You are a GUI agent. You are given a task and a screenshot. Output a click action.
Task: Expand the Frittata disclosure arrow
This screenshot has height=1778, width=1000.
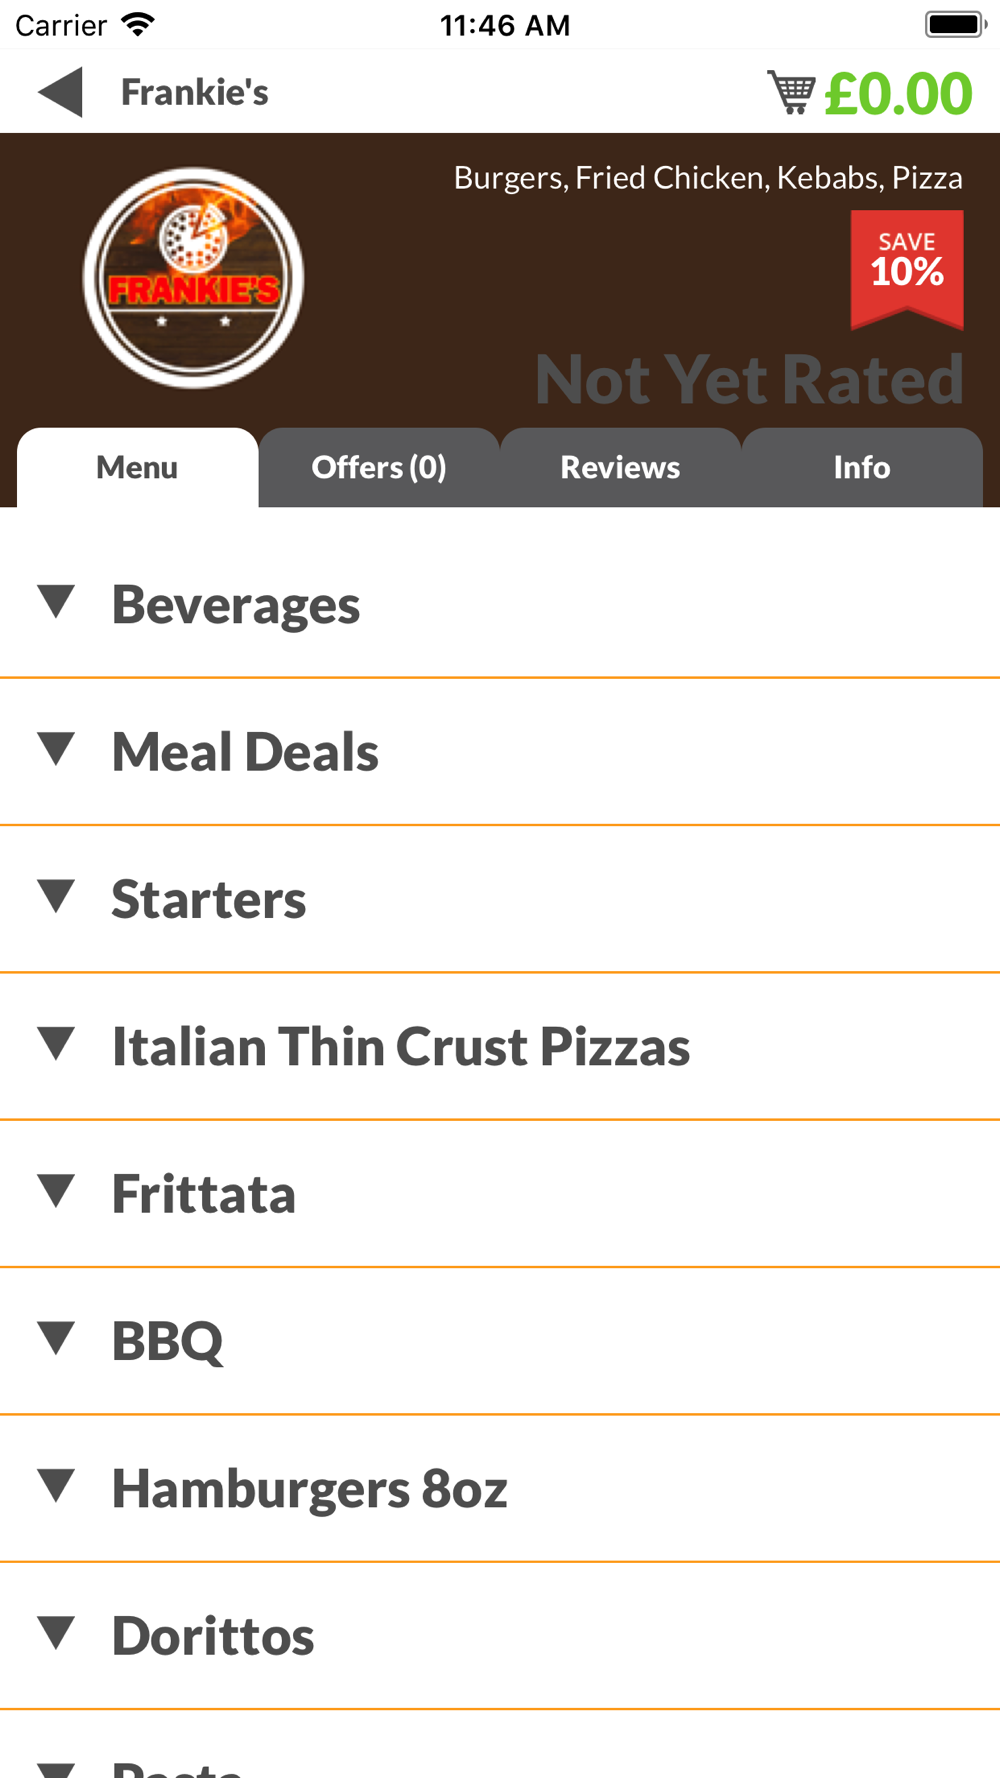[56, 1190]
